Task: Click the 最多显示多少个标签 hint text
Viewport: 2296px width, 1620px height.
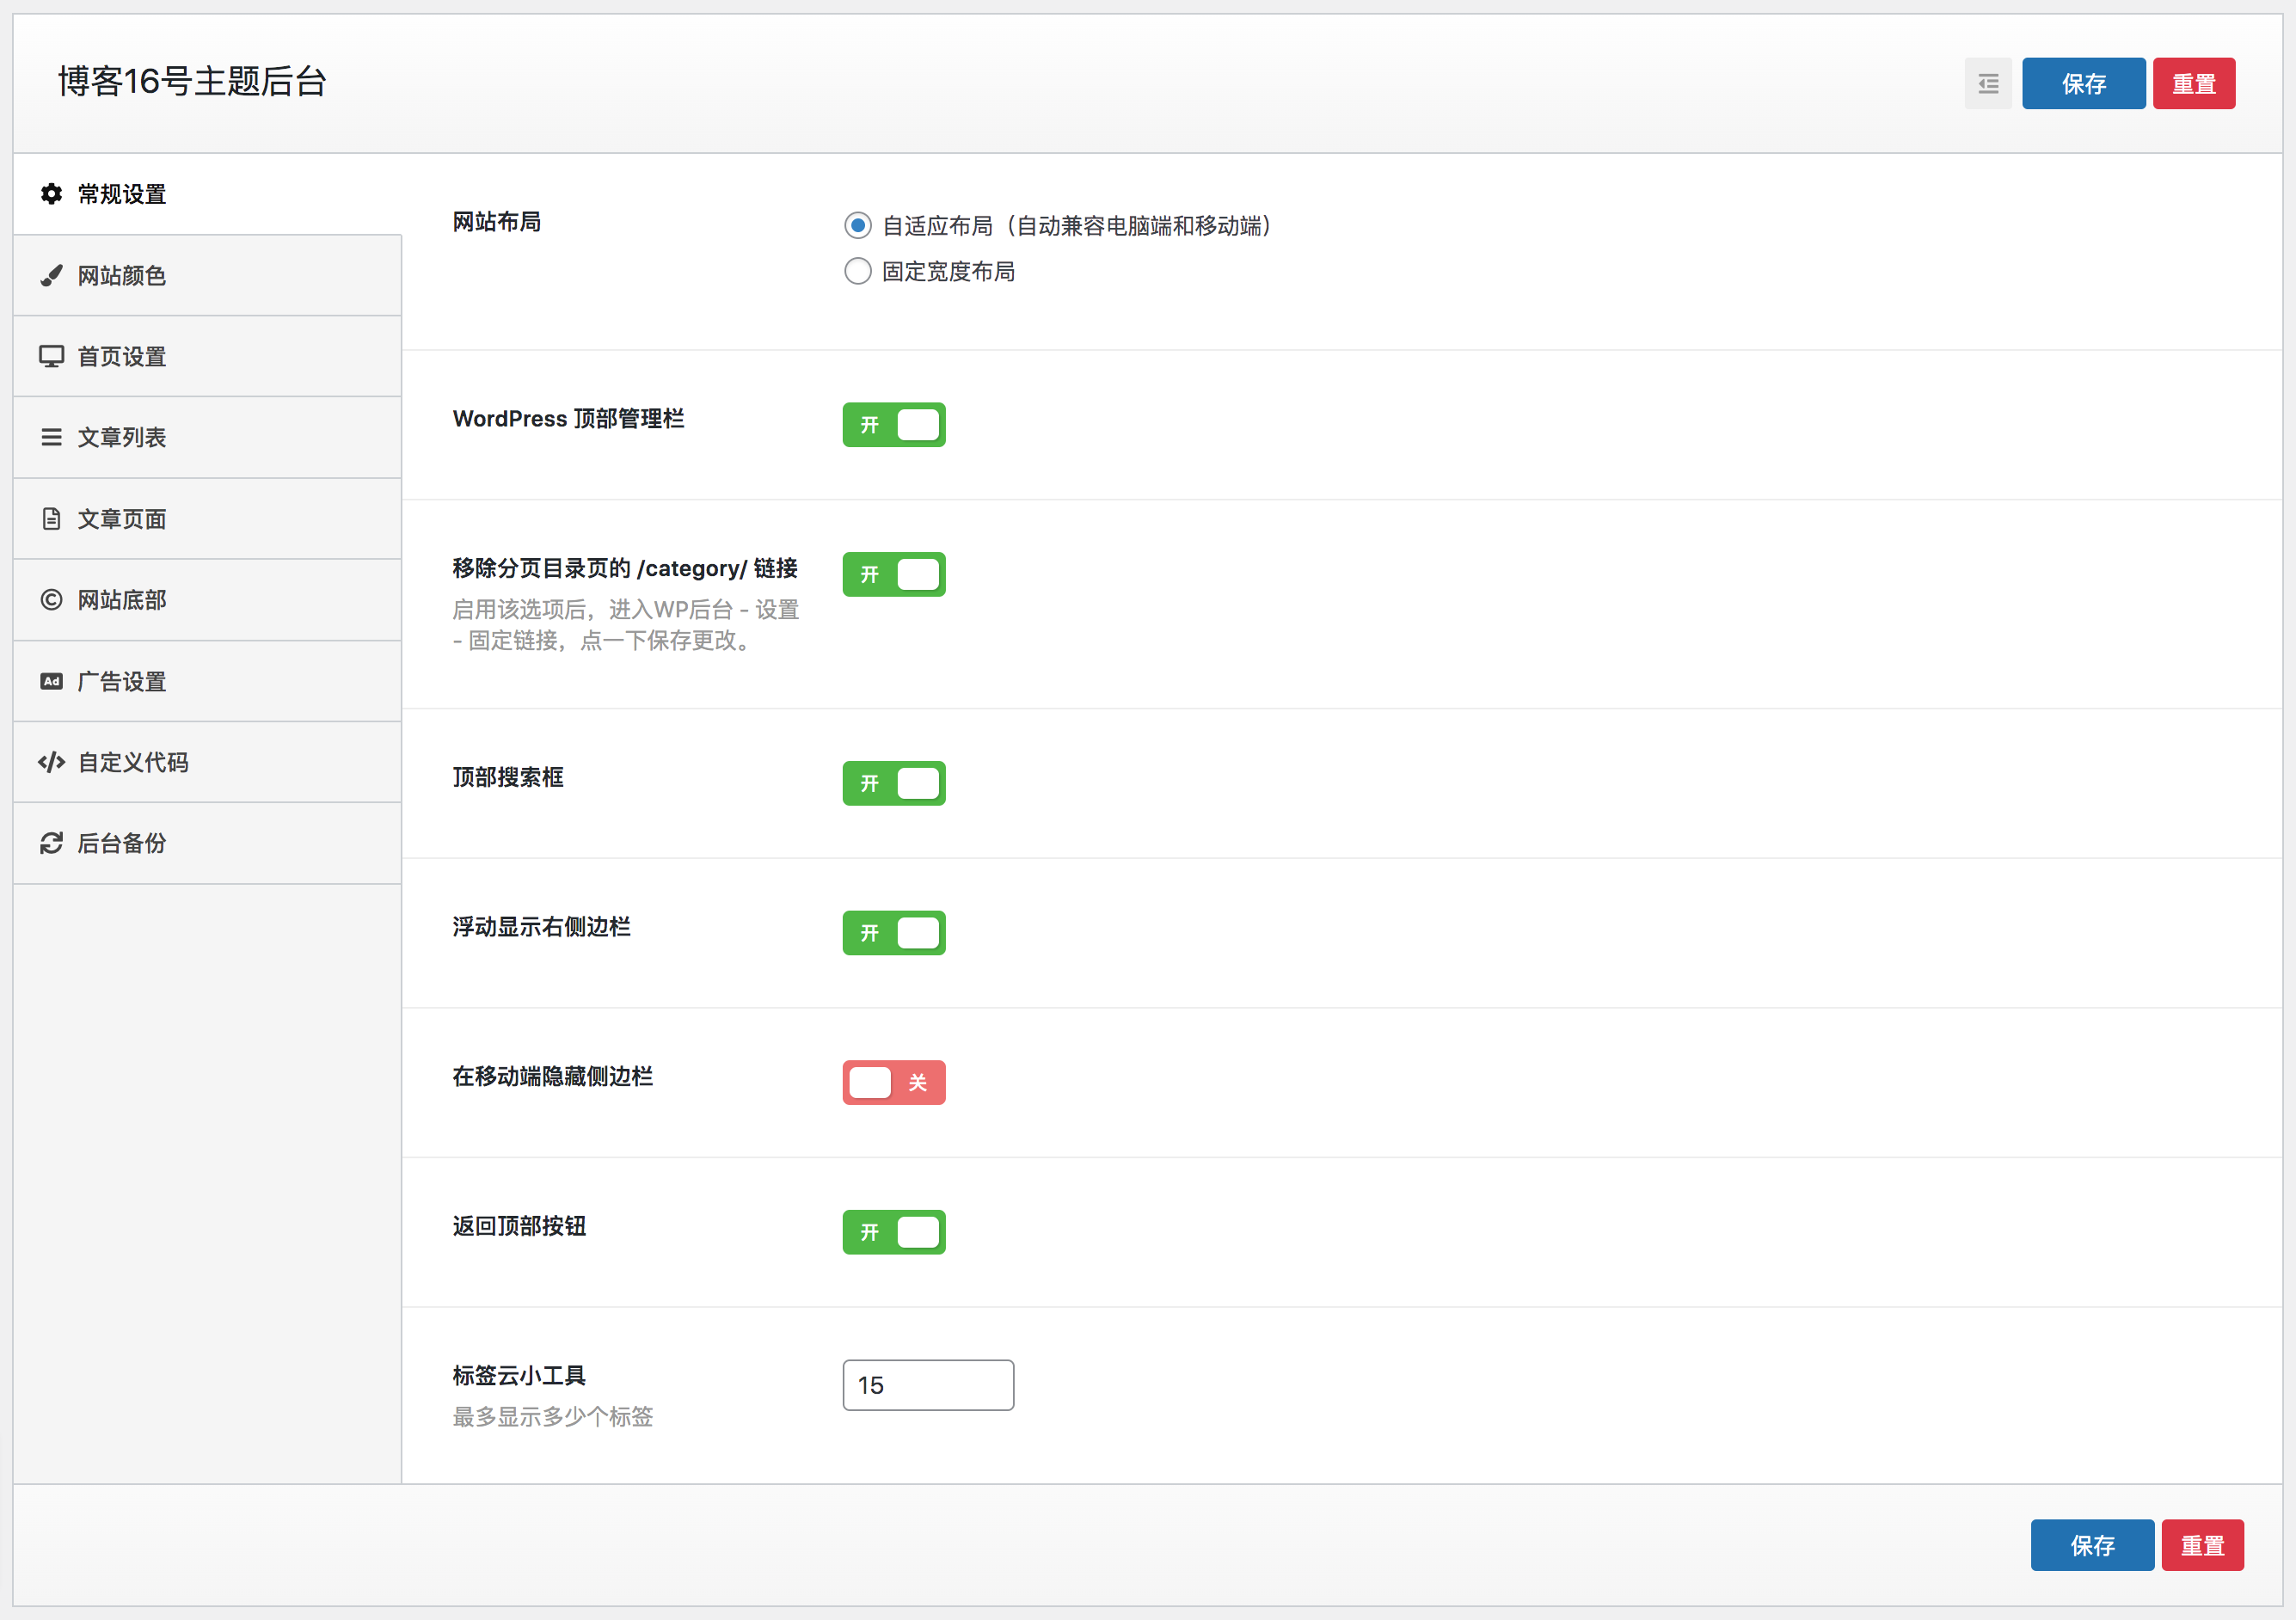Action: point(553,1417)
